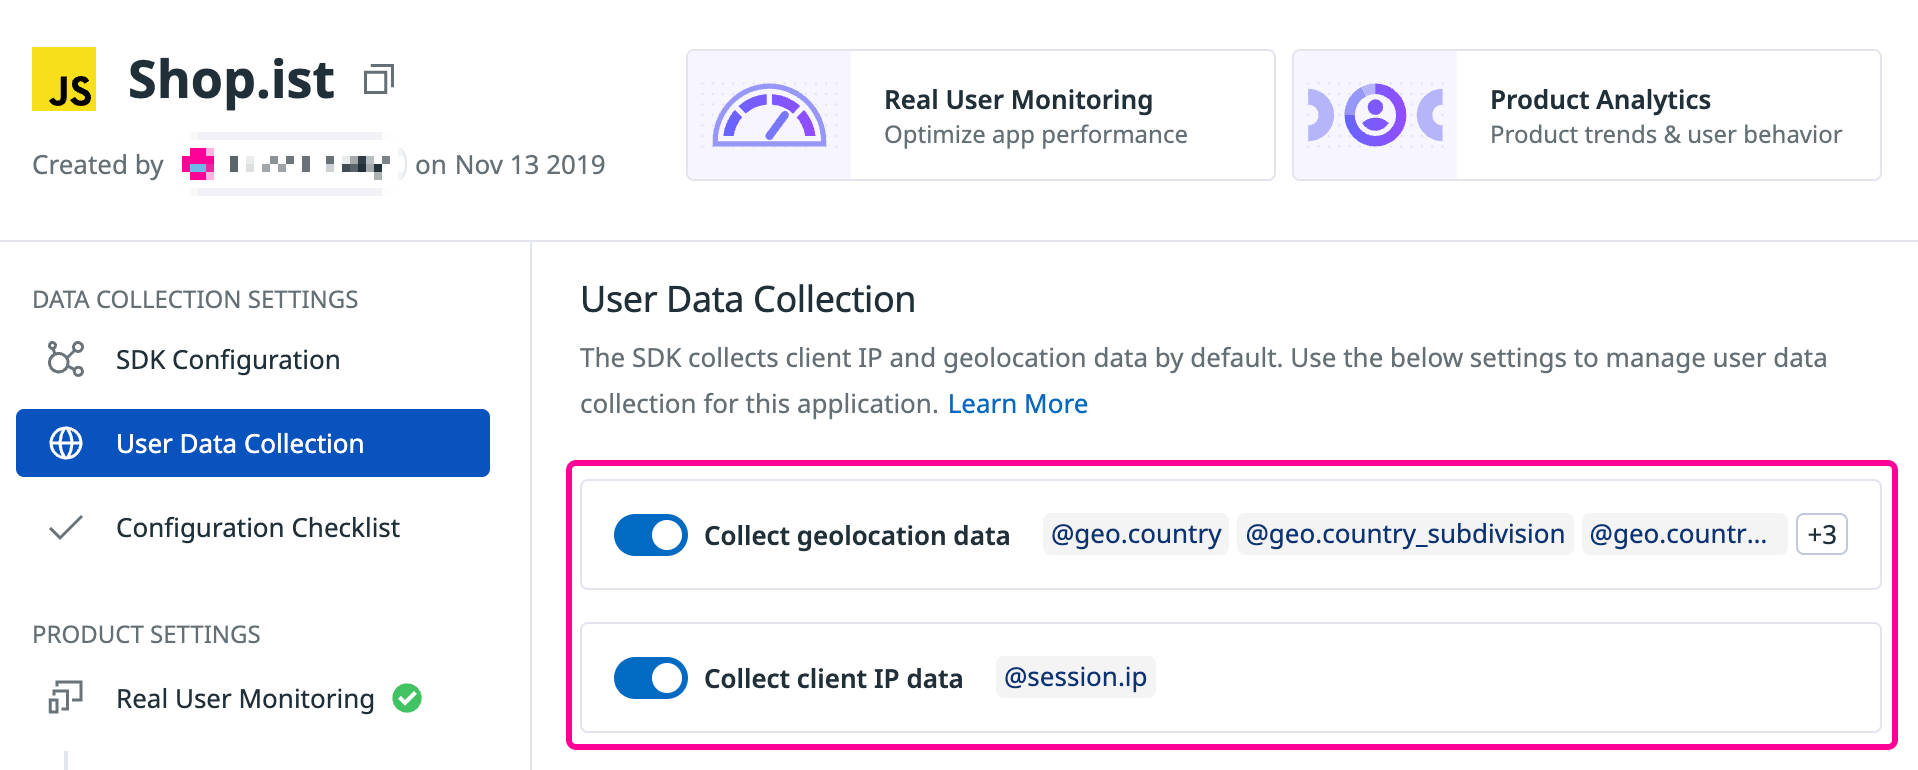Click the Real User Monitoring sidebar icon
Image resolution: width=1918 pixels, height=770 pixels.
[66, 697]
